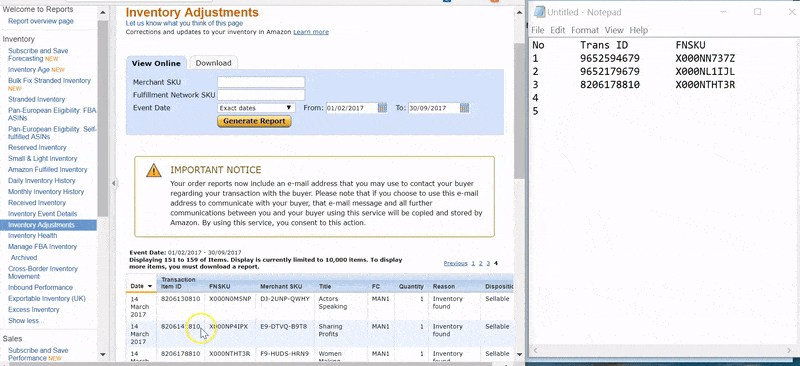
Task: Open Daily Inventory History report
Action: pyautogui.click(x=42, y=181)
